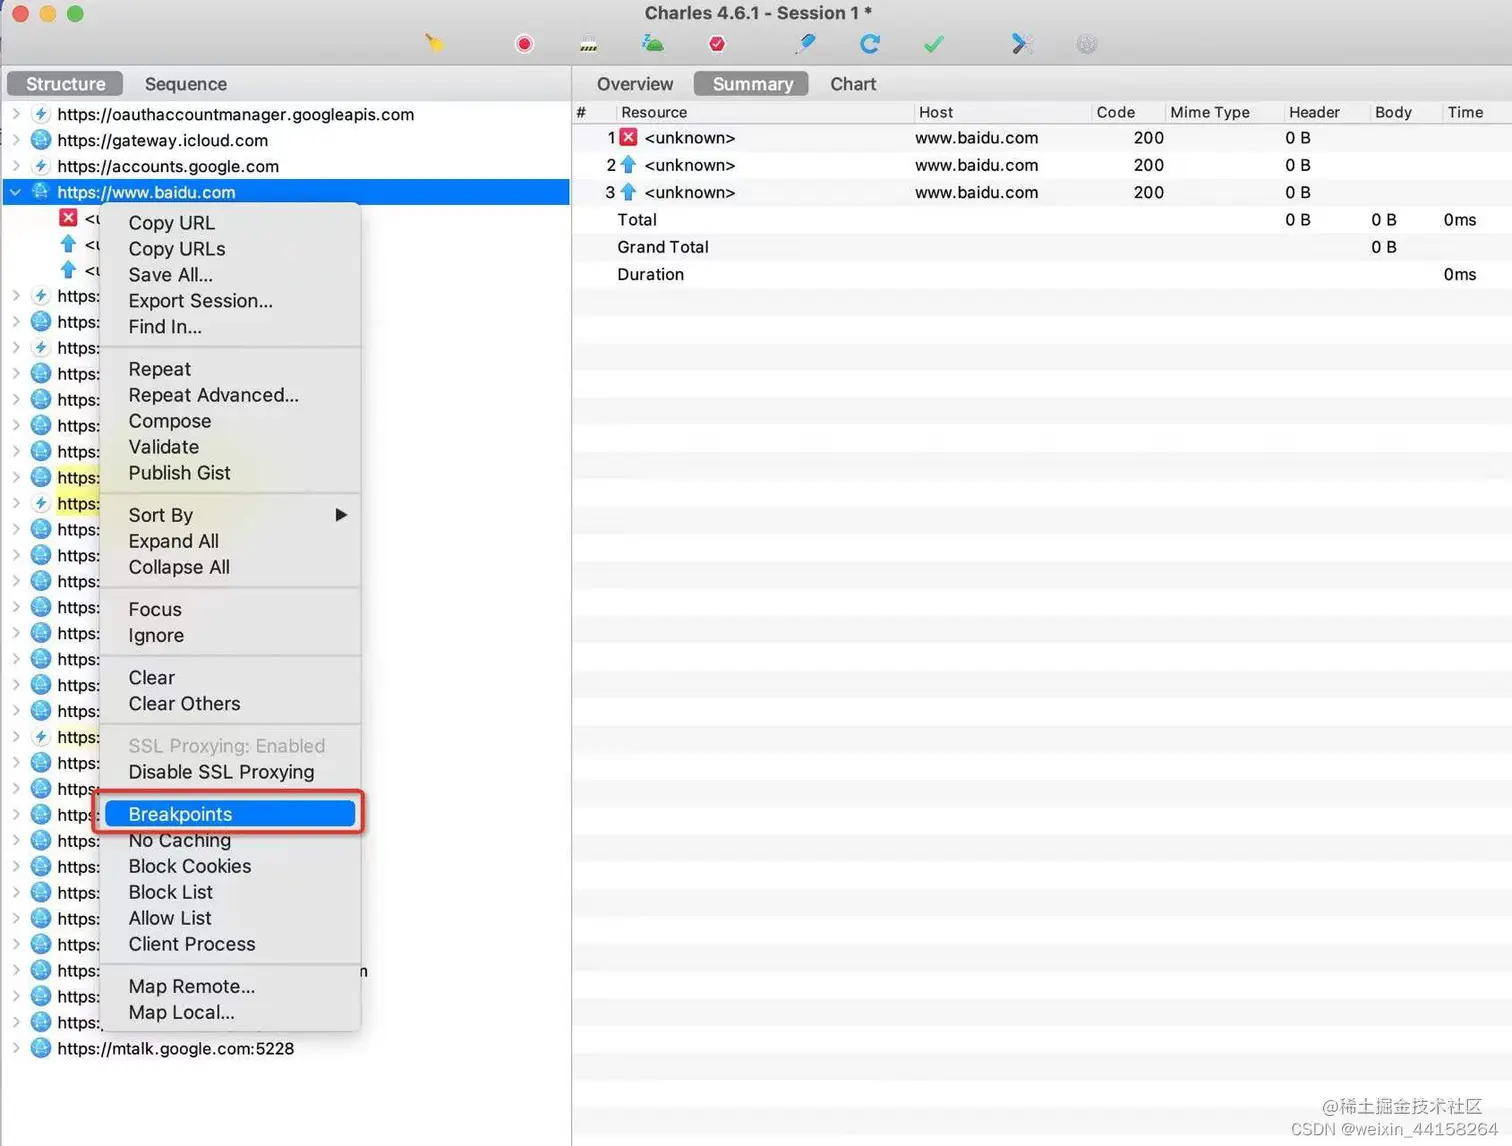Screen dimensions: 1512x1146
Task: Click the Grand Total row label
Action: click(x=663, y=247)
